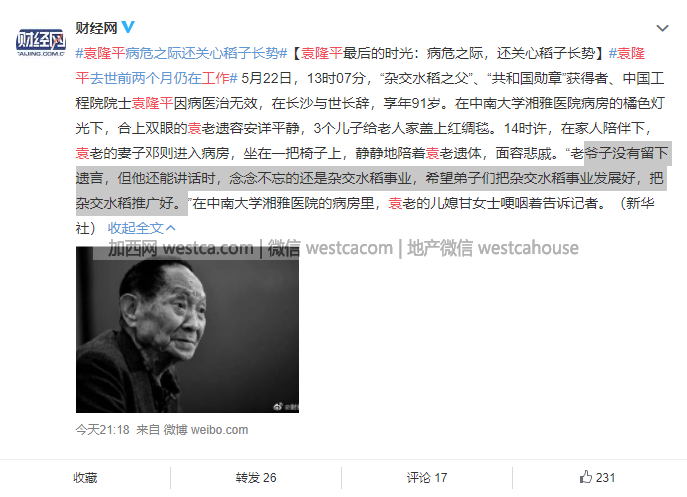687x497 pixels.
Task: Open hashtag 袁隆平病危之际还关心稻子长势
Action: 181,53
